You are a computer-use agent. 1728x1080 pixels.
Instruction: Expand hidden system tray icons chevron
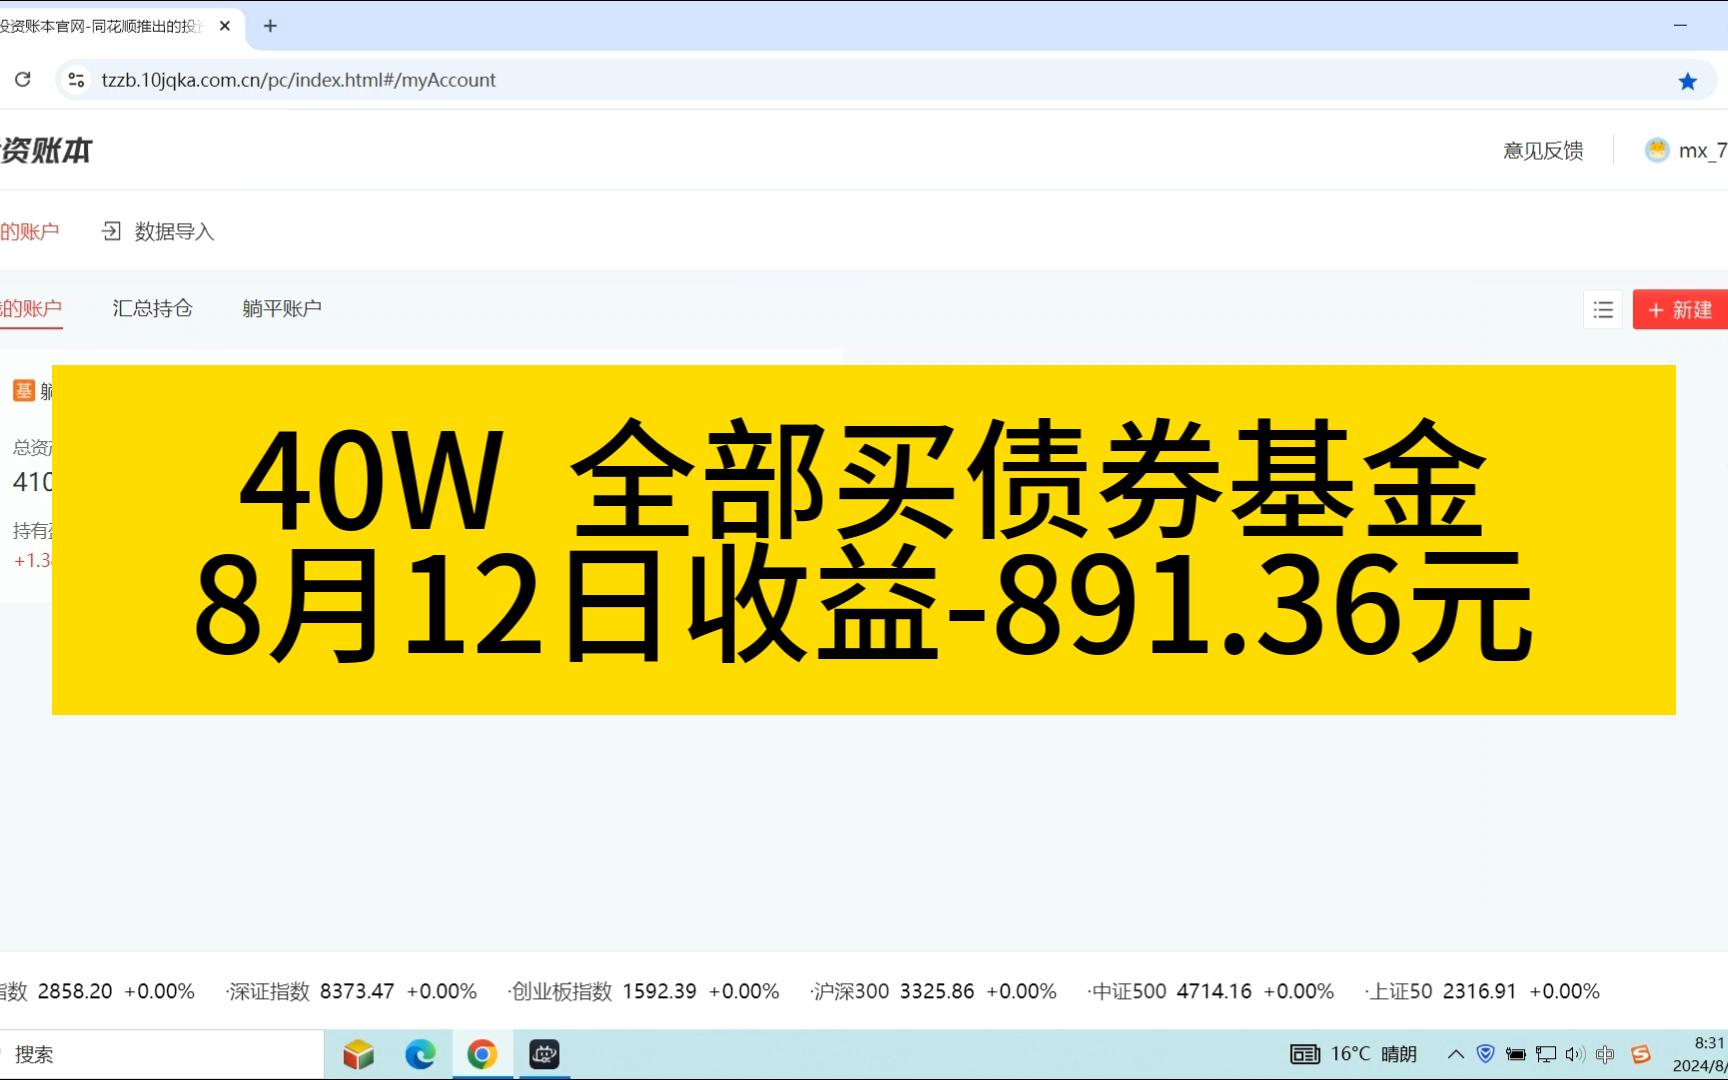click(x=1456, y=1054)
